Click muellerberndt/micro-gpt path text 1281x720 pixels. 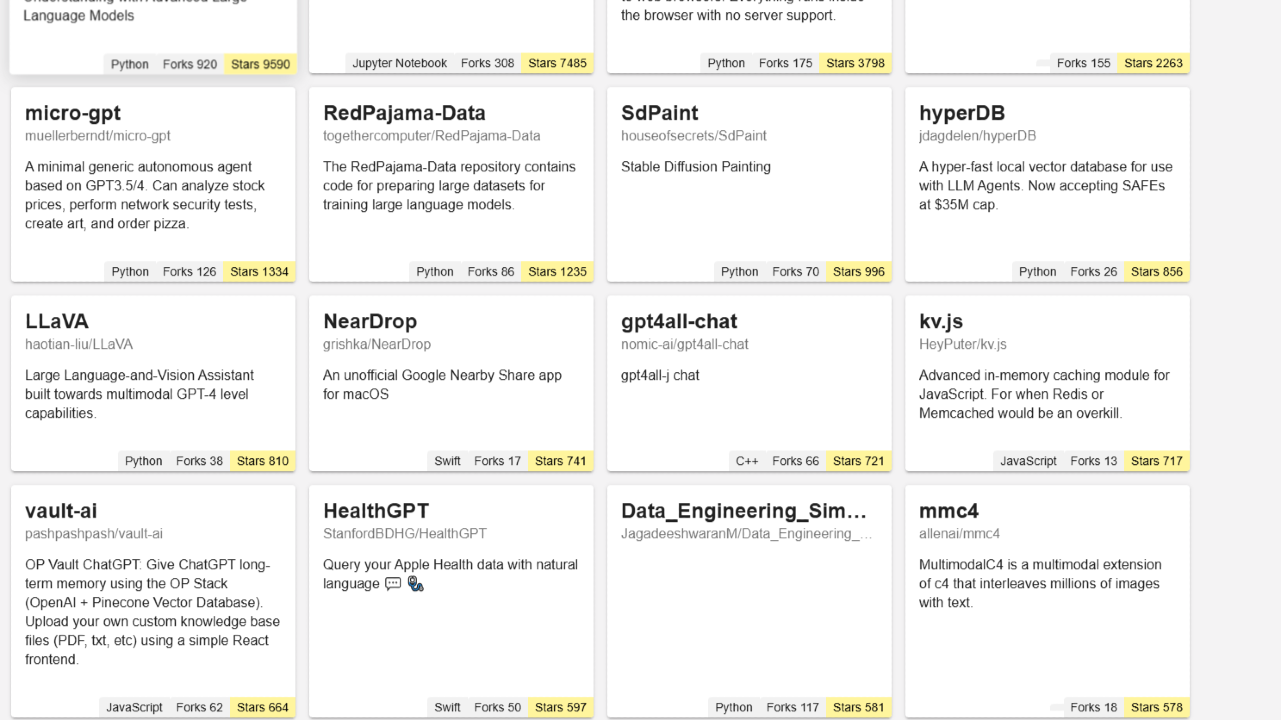pos(98,136)
